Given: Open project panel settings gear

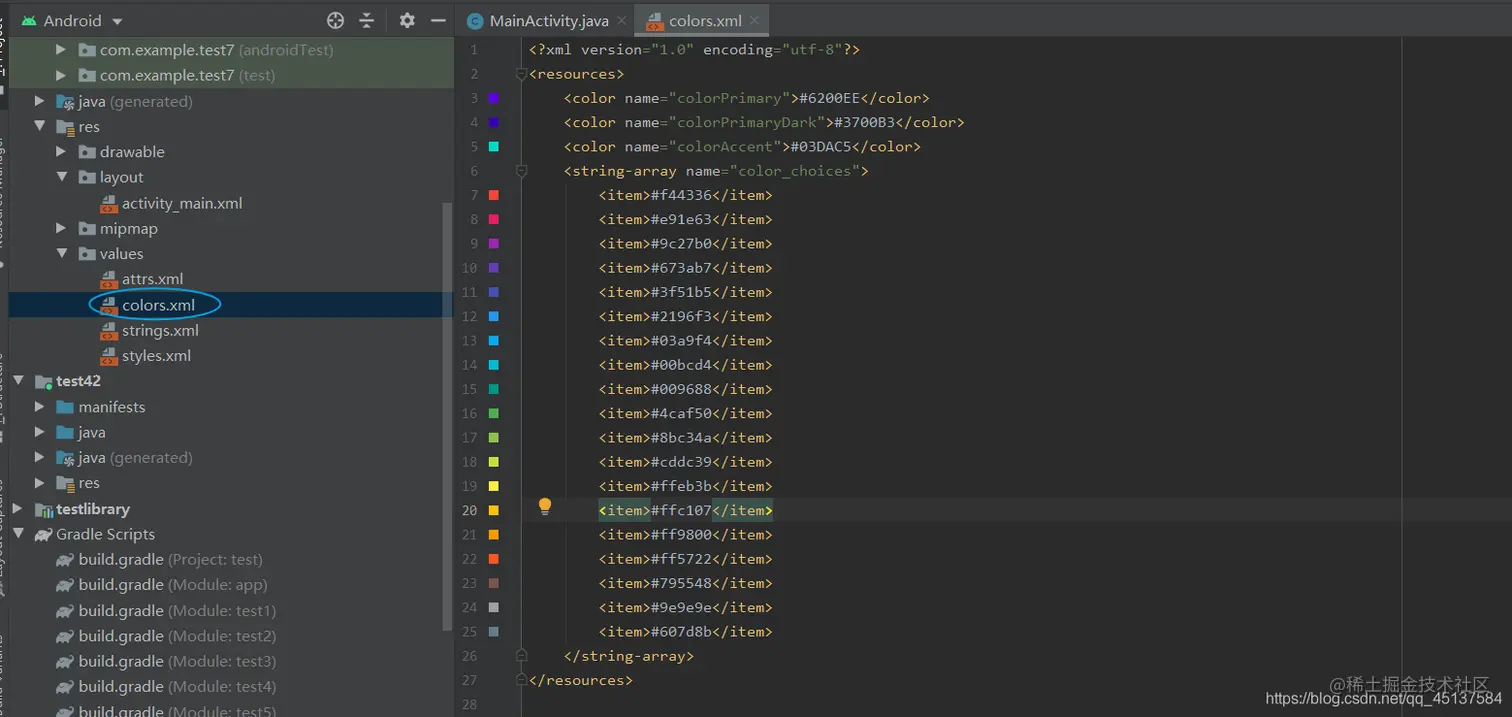Looking at the screenshot, I should [407, 20].
